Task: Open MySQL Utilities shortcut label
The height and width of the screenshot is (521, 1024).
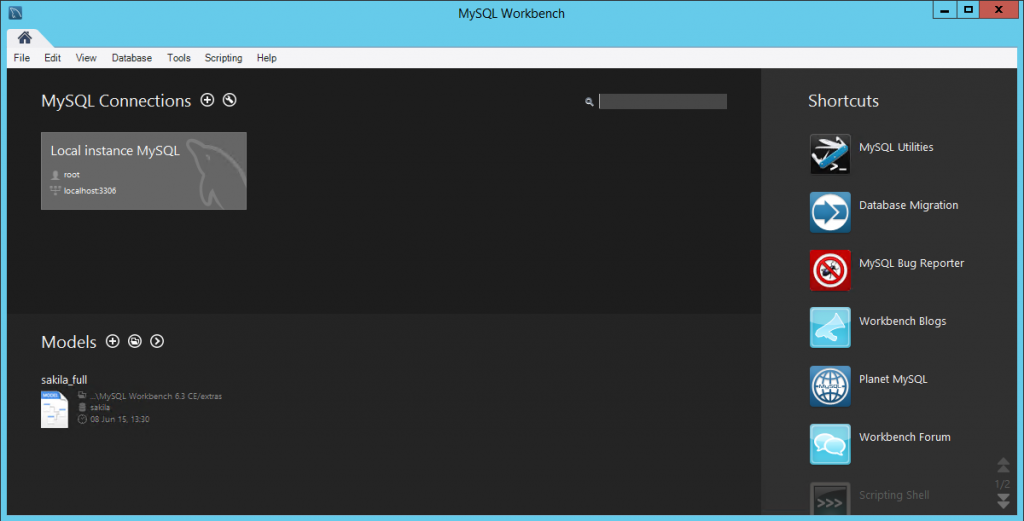Action: 896,148
